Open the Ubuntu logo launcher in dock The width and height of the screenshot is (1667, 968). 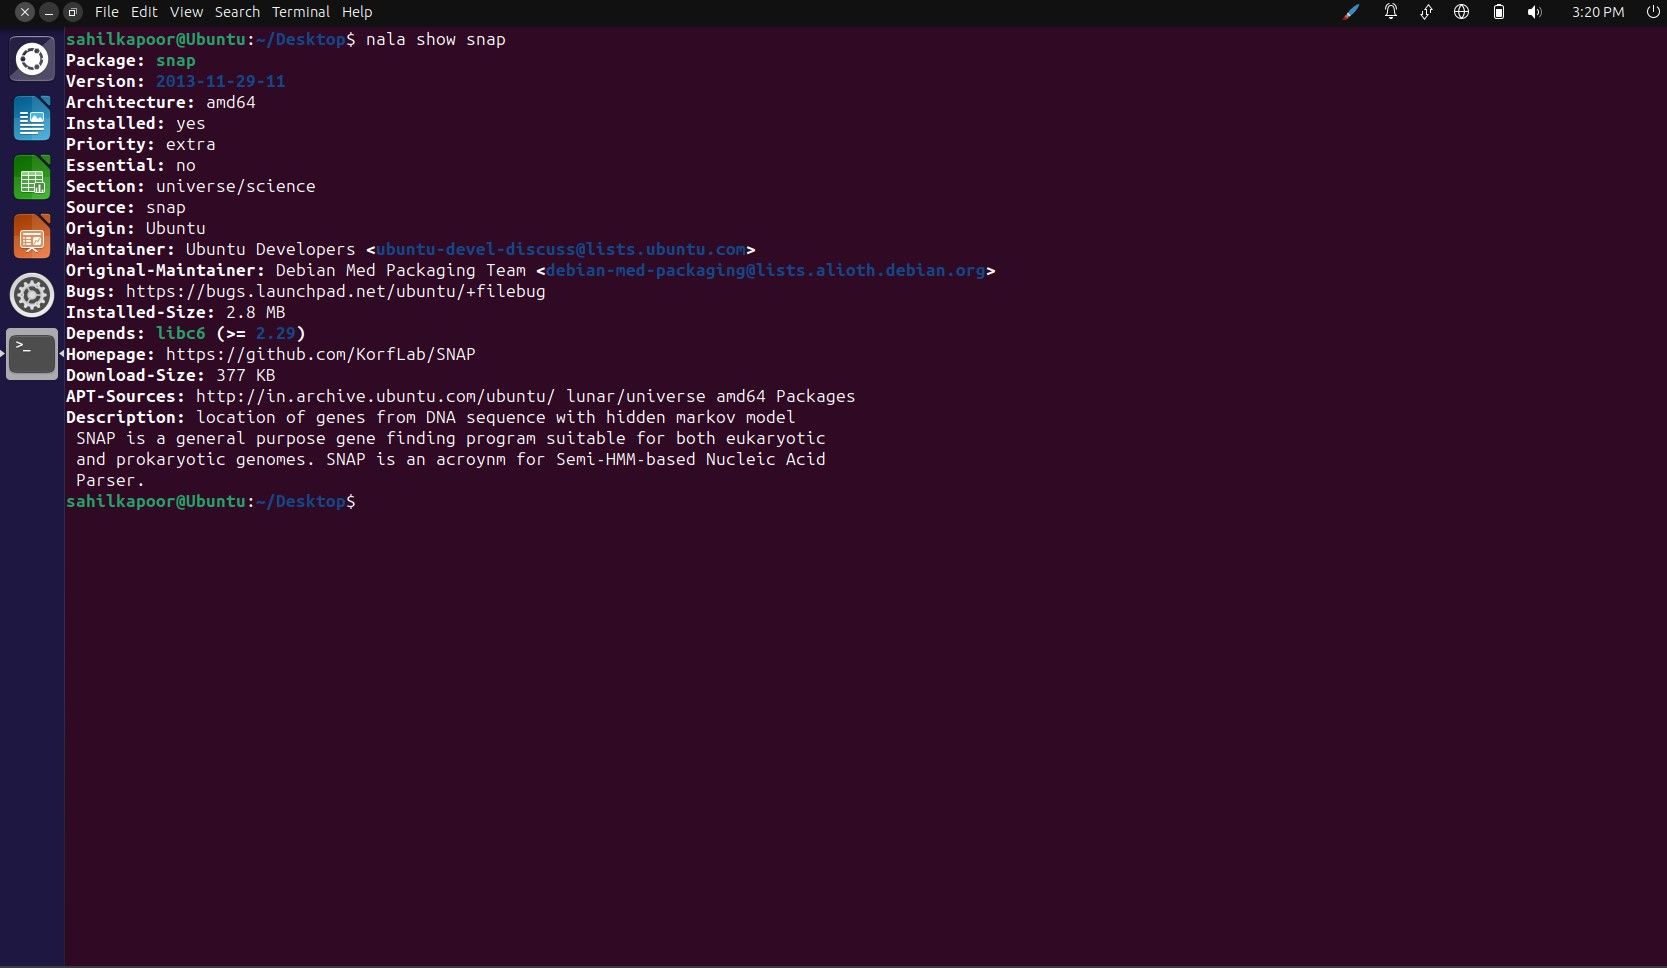click(x=32, y=59)
